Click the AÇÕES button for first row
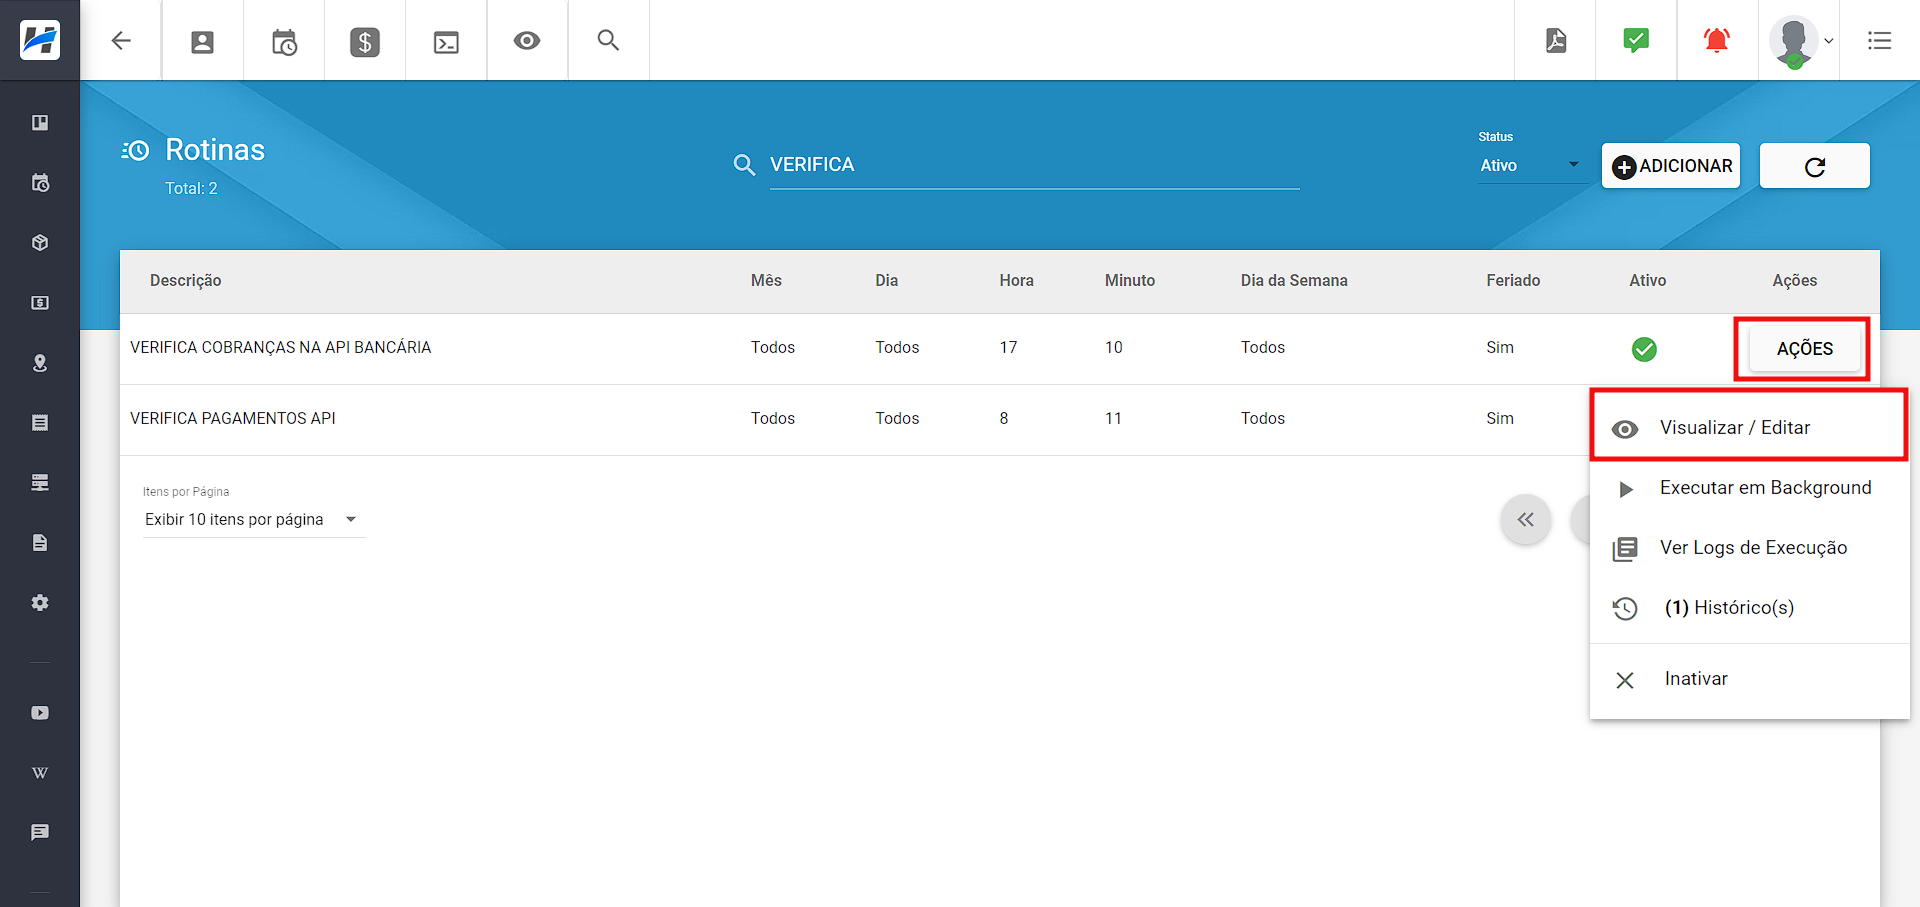The width and height of the screenshot is (1920, 907). pyautogui.click(x=1804, y=349)
